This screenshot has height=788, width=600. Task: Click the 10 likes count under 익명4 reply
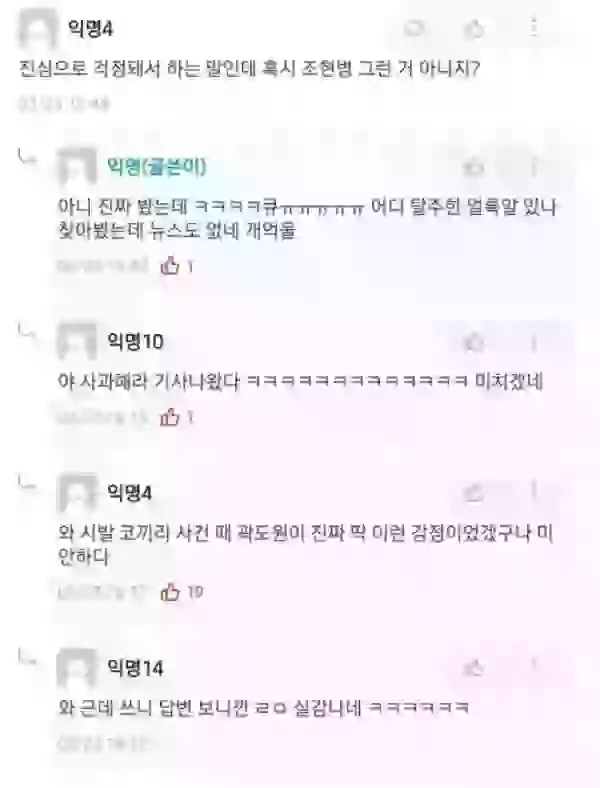click(x=181, y=593)
